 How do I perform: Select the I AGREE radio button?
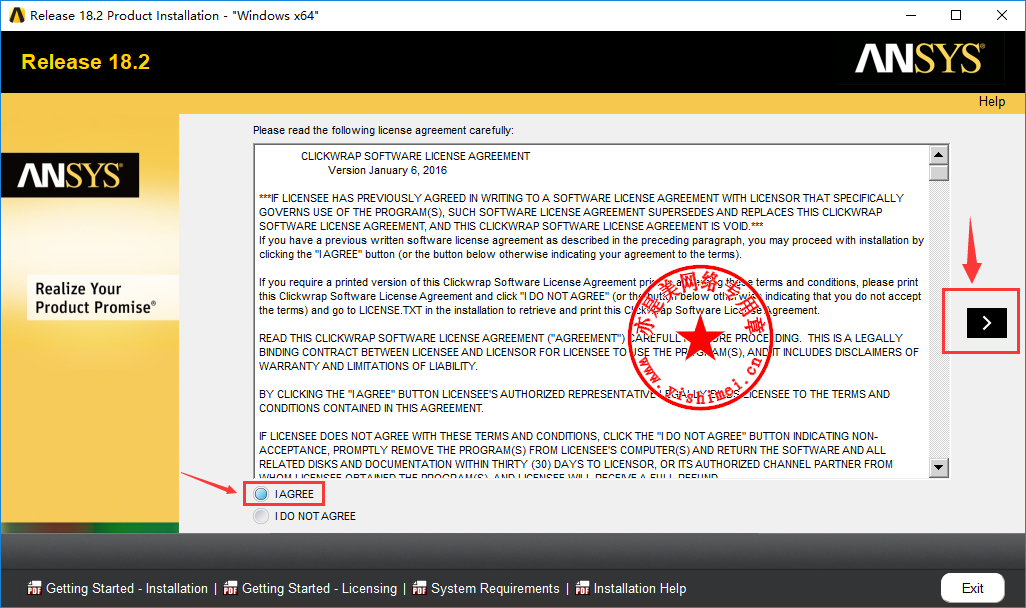[261, 494]
